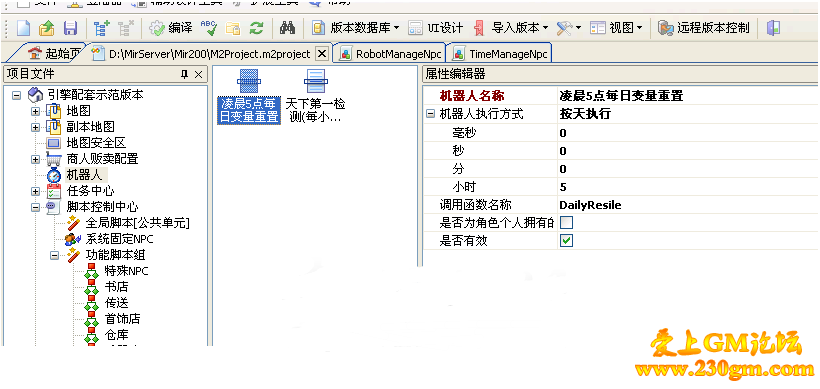Image resolution: width=820 pixels, height=389 pixels.
Task: Click the 脚本控制中心 speech bubble icon
Action: pyautogui.click(x=54, y=208)
